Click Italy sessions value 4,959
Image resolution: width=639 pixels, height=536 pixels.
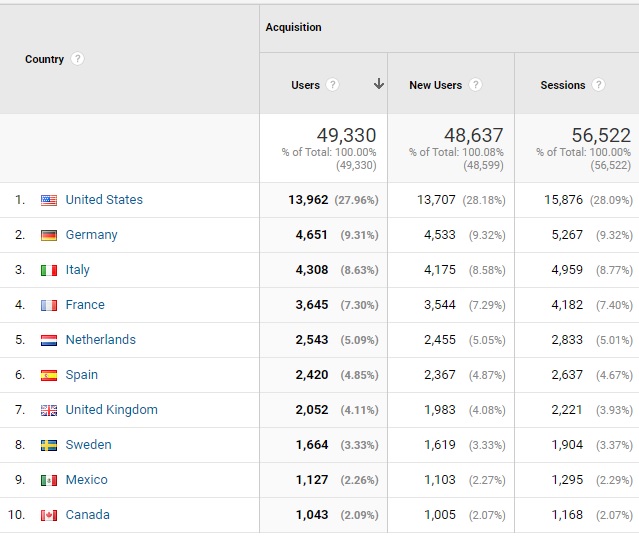(567, 270)
